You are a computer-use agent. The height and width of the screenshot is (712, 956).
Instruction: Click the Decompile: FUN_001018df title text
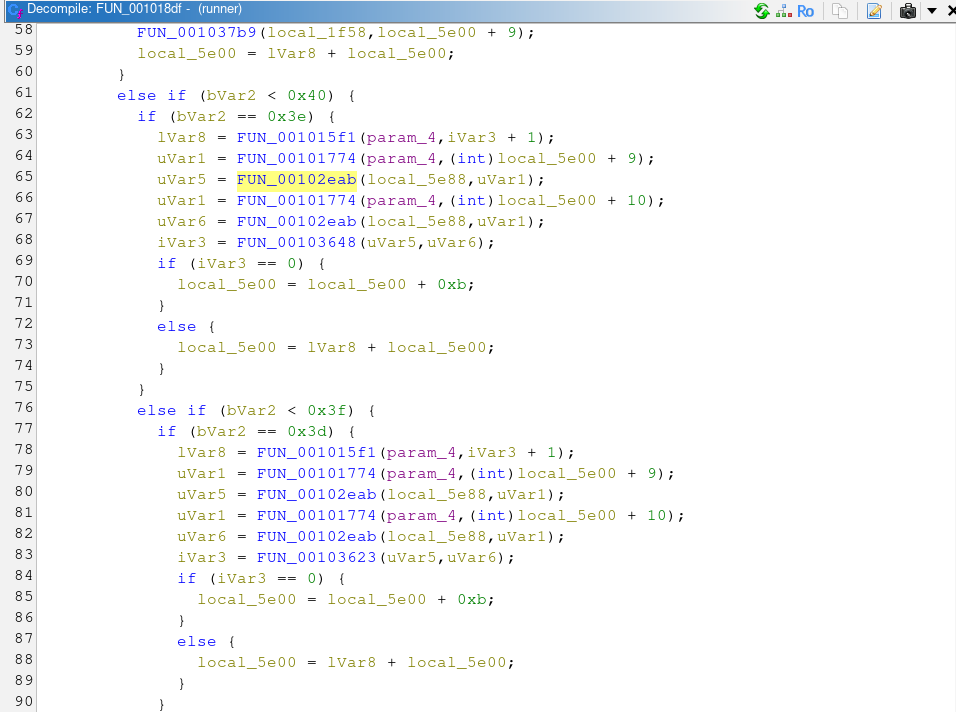(104, 9)
